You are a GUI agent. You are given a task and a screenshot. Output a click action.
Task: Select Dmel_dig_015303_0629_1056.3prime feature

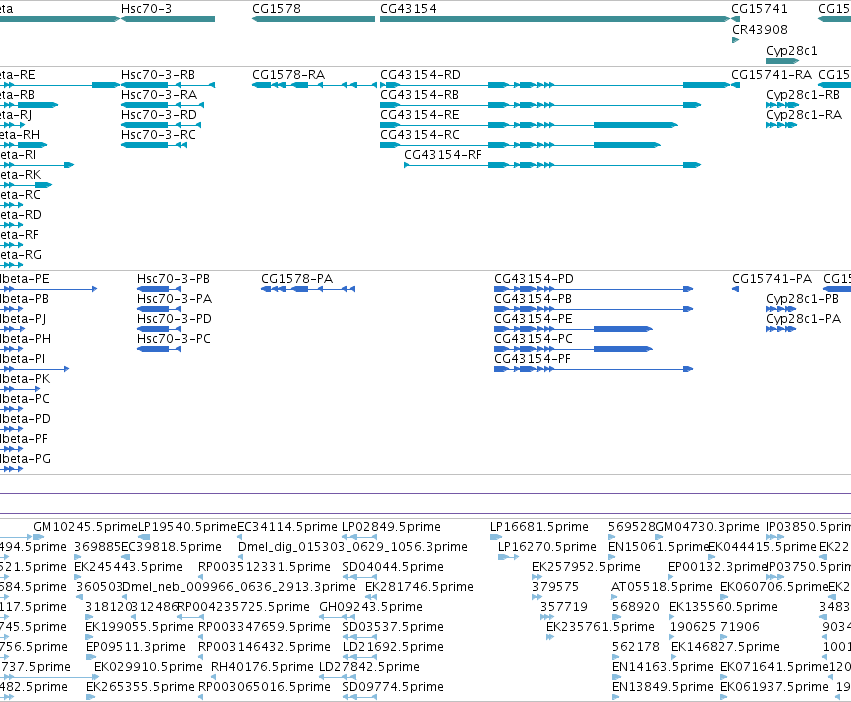pos(241,557)
